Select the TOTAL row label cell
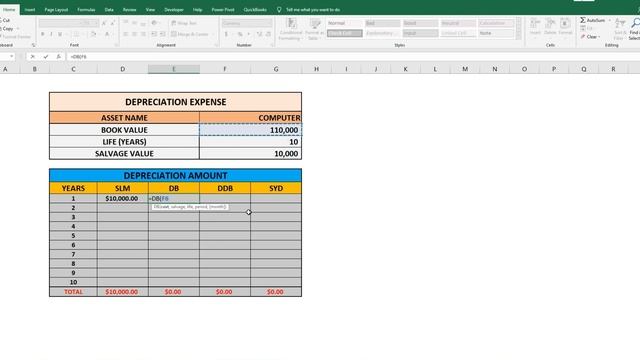Image resolution: width=640 pixels, height=360 pixels. click(73, 292)
